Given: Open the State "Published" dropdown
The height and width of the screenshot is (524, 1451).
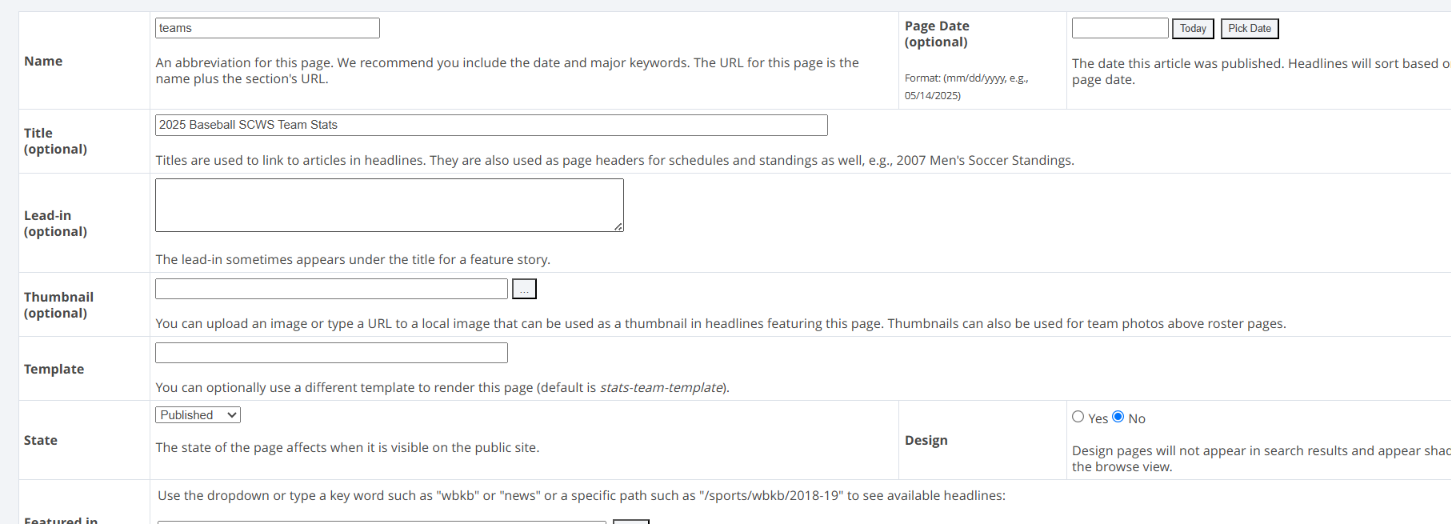Looking at the screenshot, I should click(x=198, y=414).
